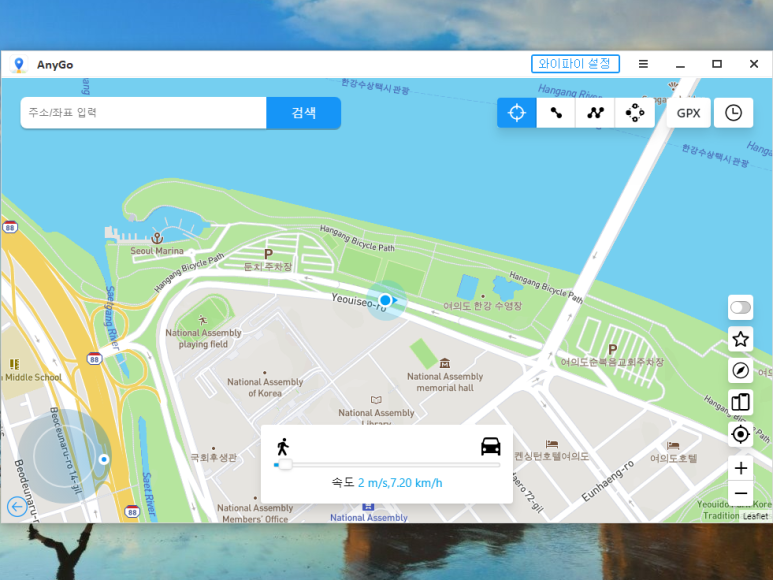
Task: Select the multi-spot route mode icon
Action: [x=596, y=113]
